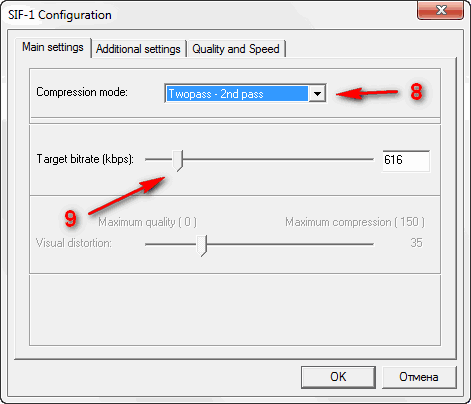Click the 'Target bitrate (kbps):' label

[85, 159]
